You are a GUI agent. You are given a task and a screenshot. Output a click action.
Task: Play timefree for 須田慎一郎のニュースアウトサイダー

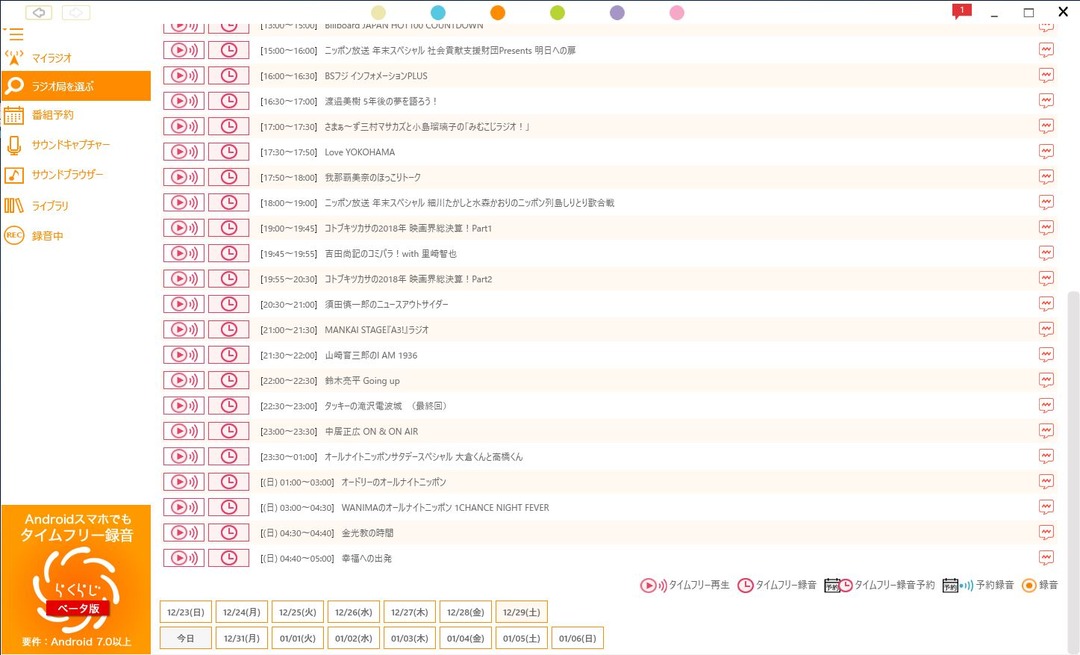click(184, 304)
